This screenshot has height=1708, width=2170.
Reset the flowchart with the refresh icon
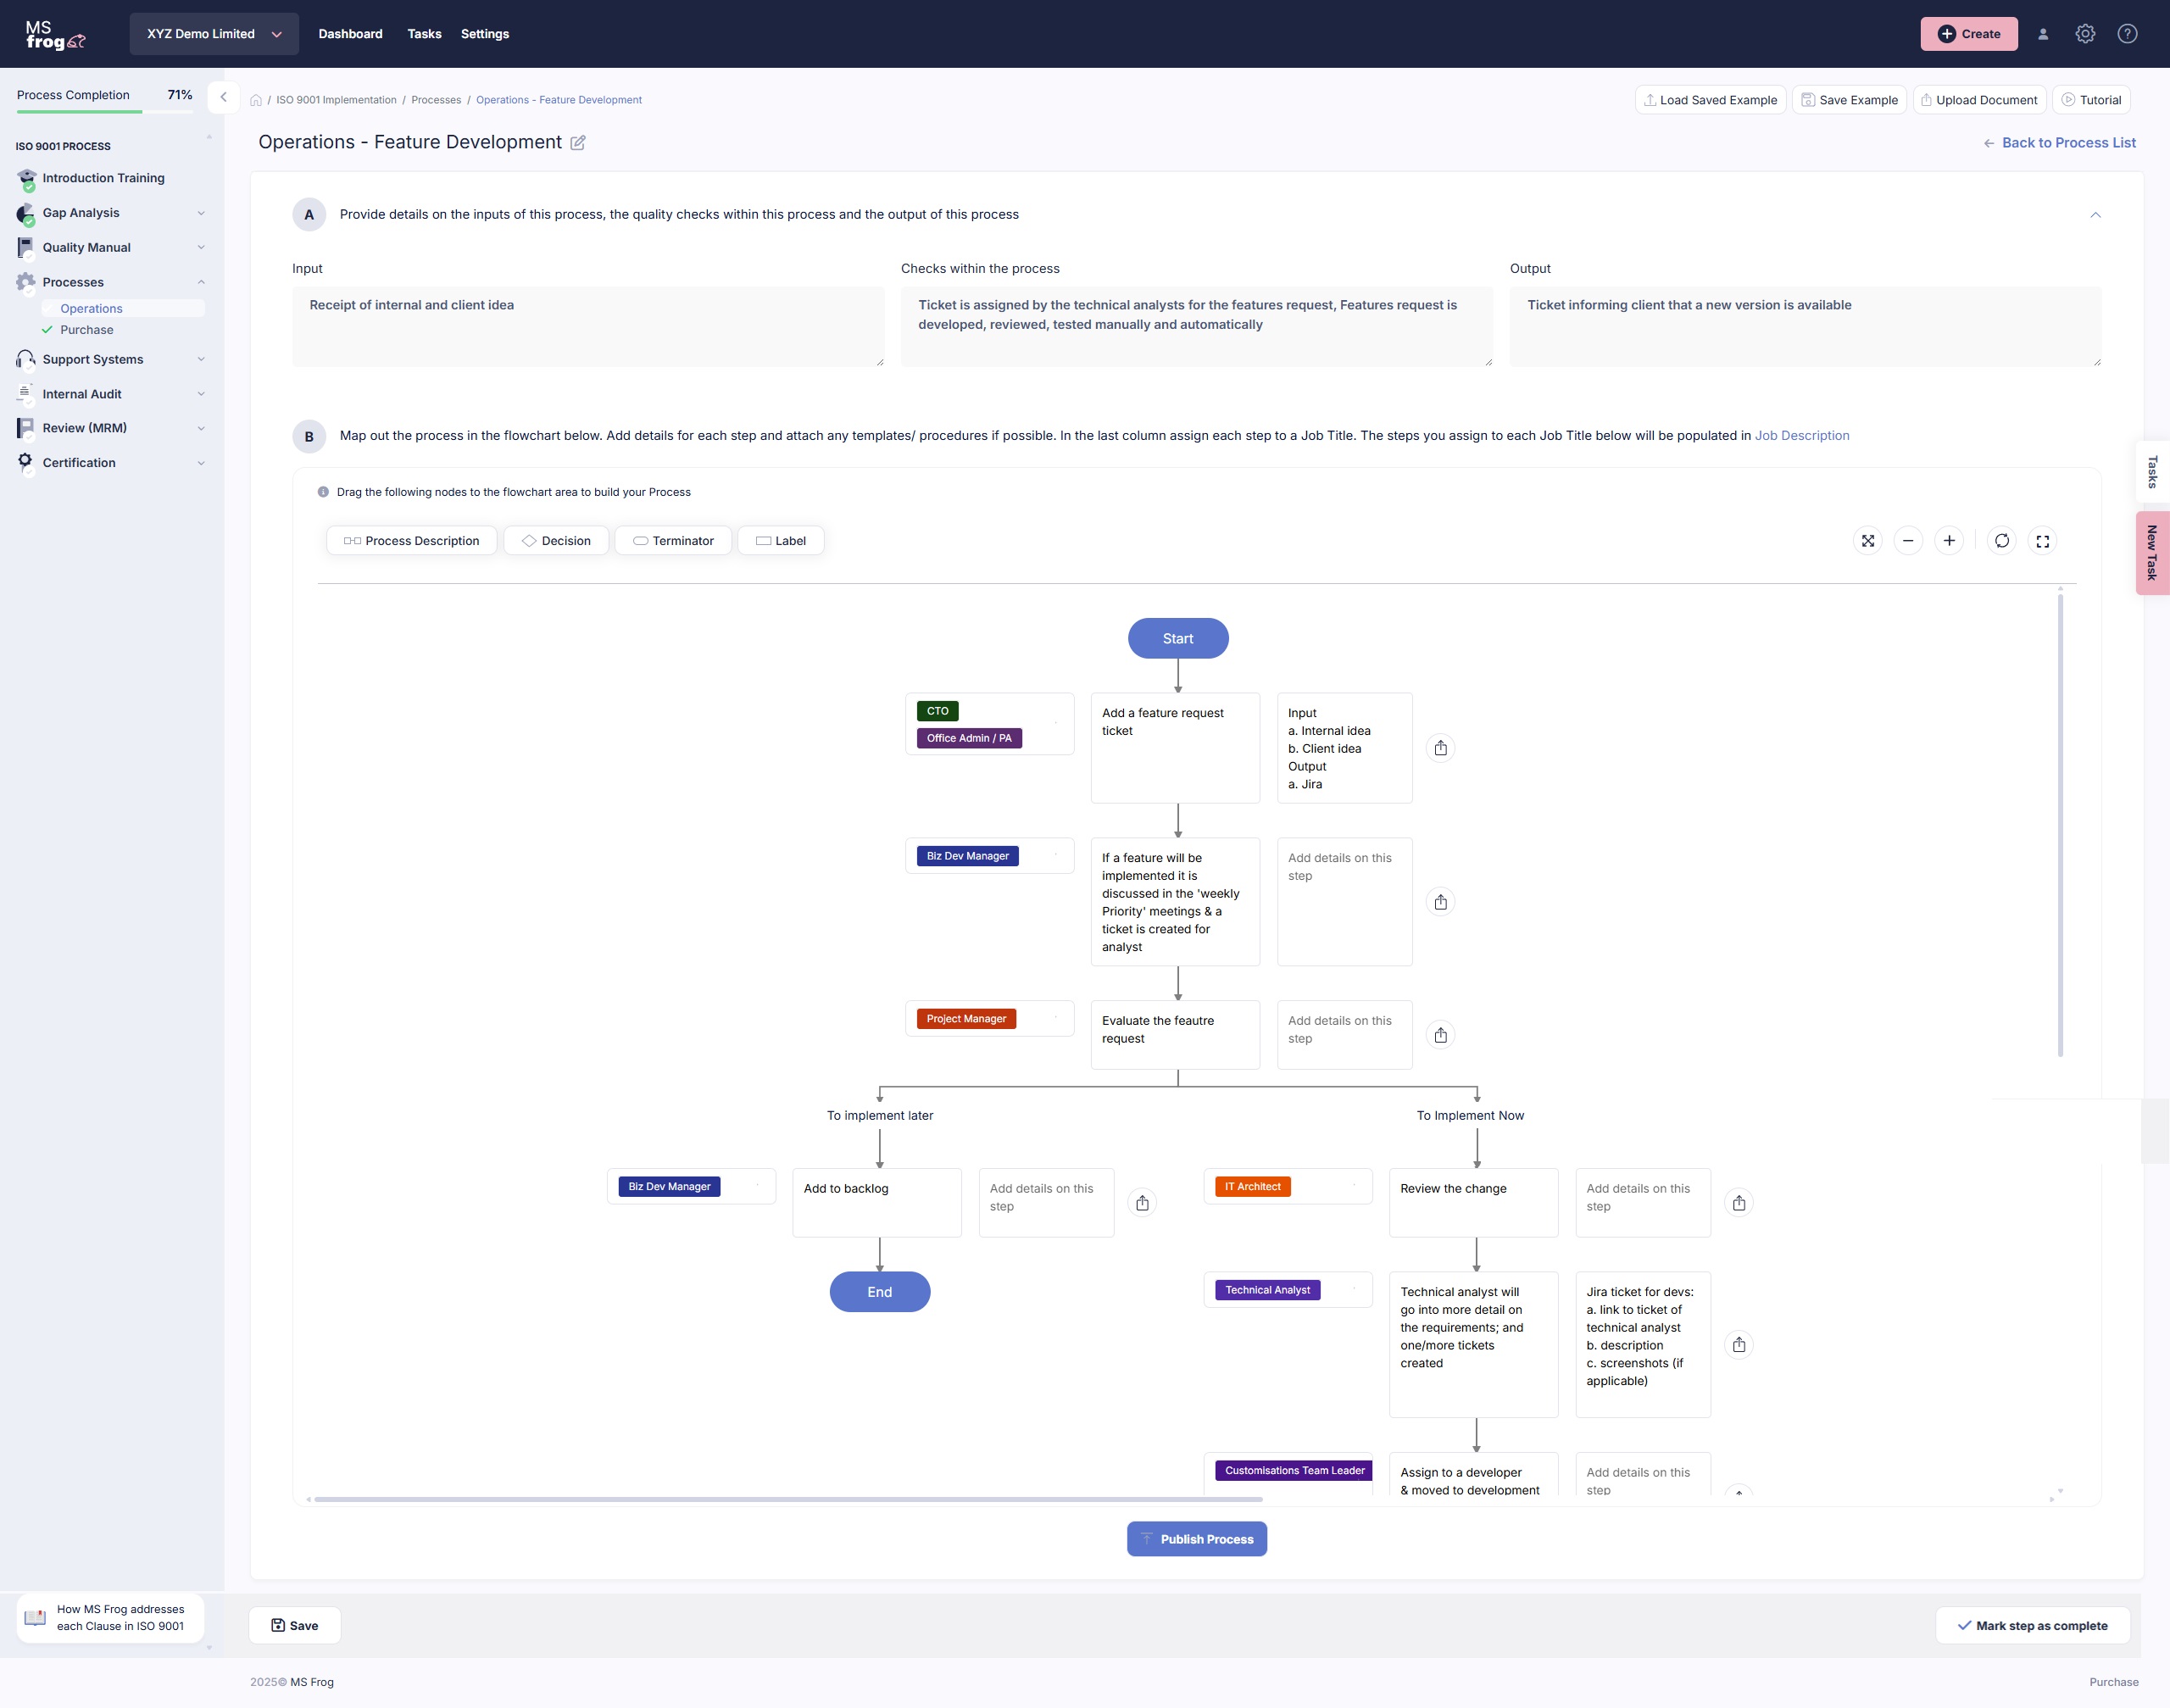coord(2002,541)
